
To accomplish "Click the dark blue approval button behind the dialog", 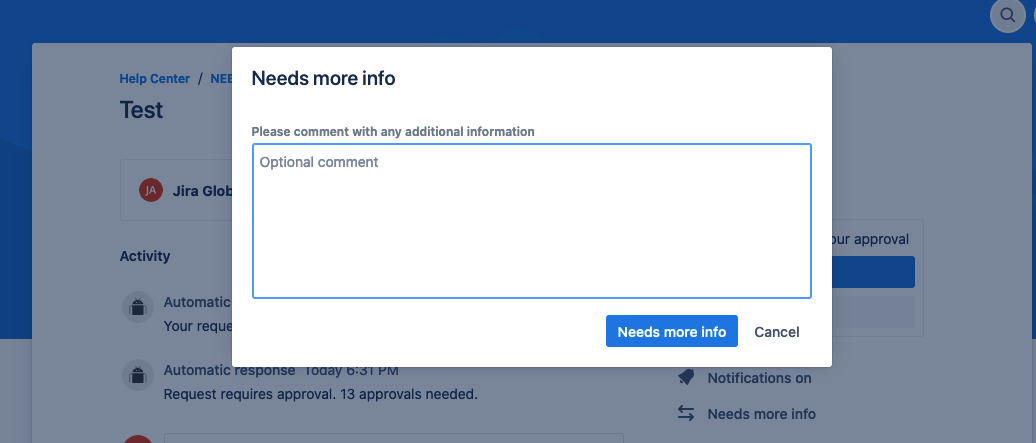I will point(873,272).
